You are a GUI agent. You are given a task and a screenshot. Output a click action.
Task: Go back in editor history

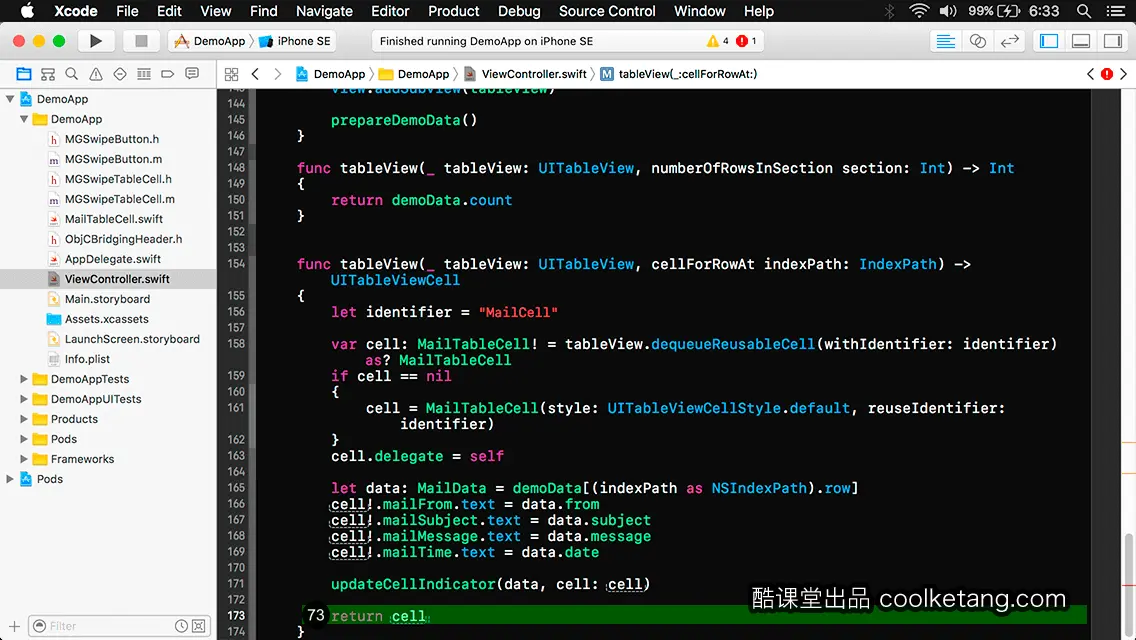click(255, 74)
